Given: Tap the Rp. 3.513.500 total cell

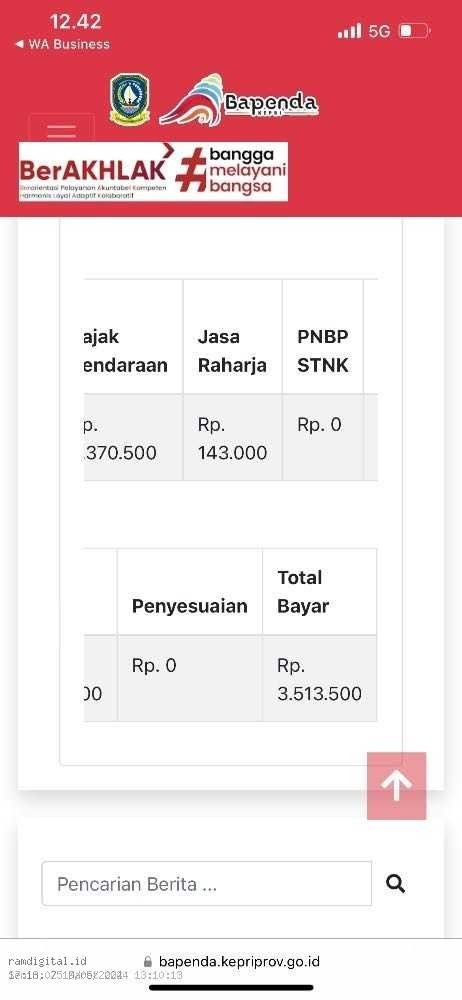Looking at the screenshot, I should pos(319,679).
